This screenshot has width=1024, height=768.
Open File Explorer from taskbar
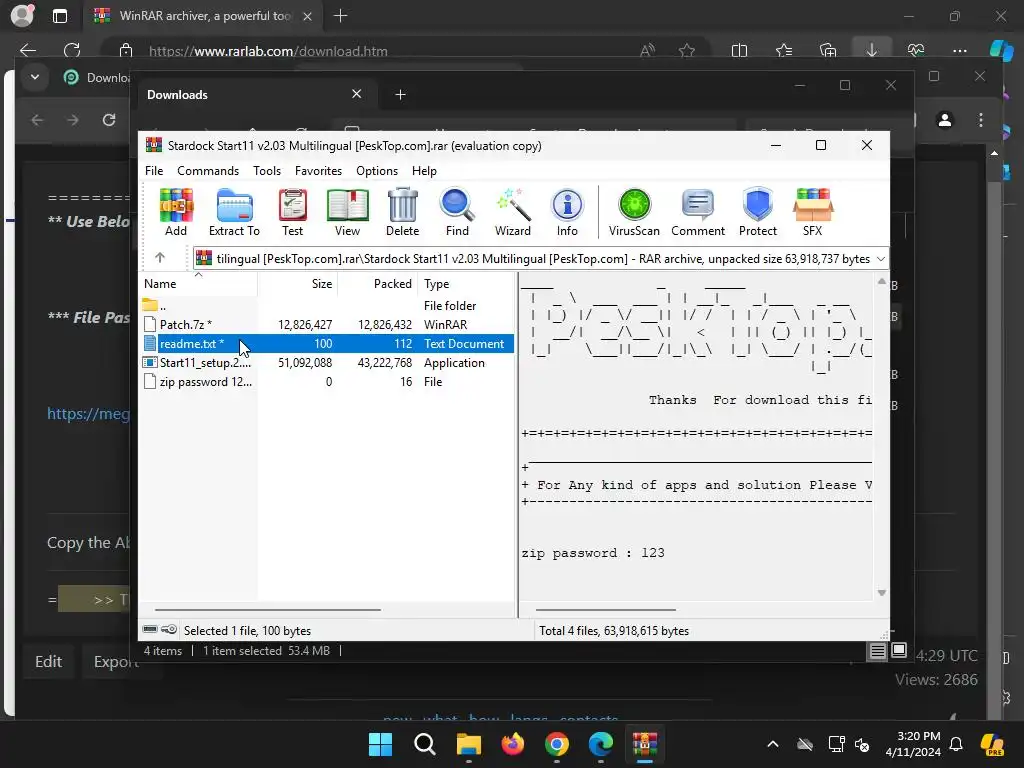click(x=468, y=744)
